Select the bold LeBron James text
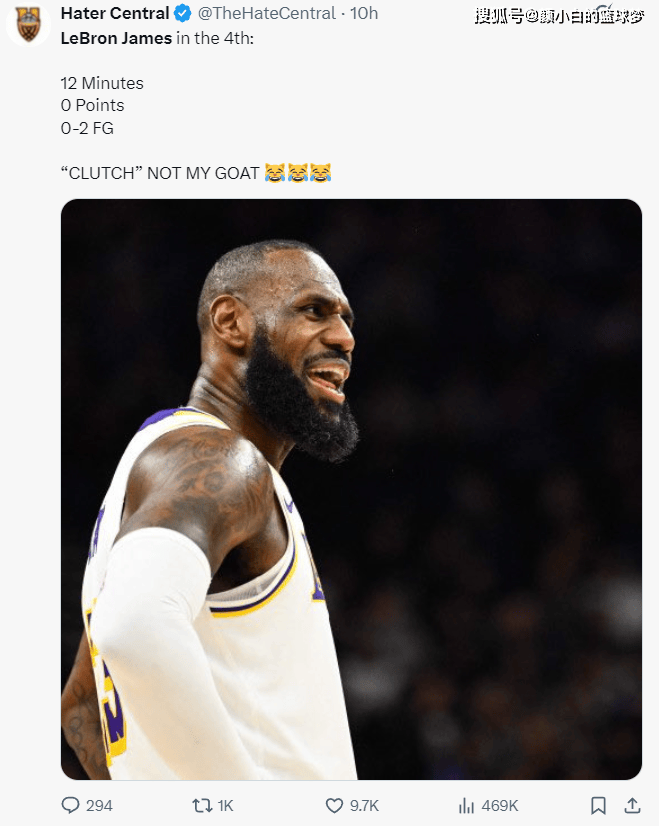Screen dimensions: 659x826 pyautogui.click(x=116, y=38)
